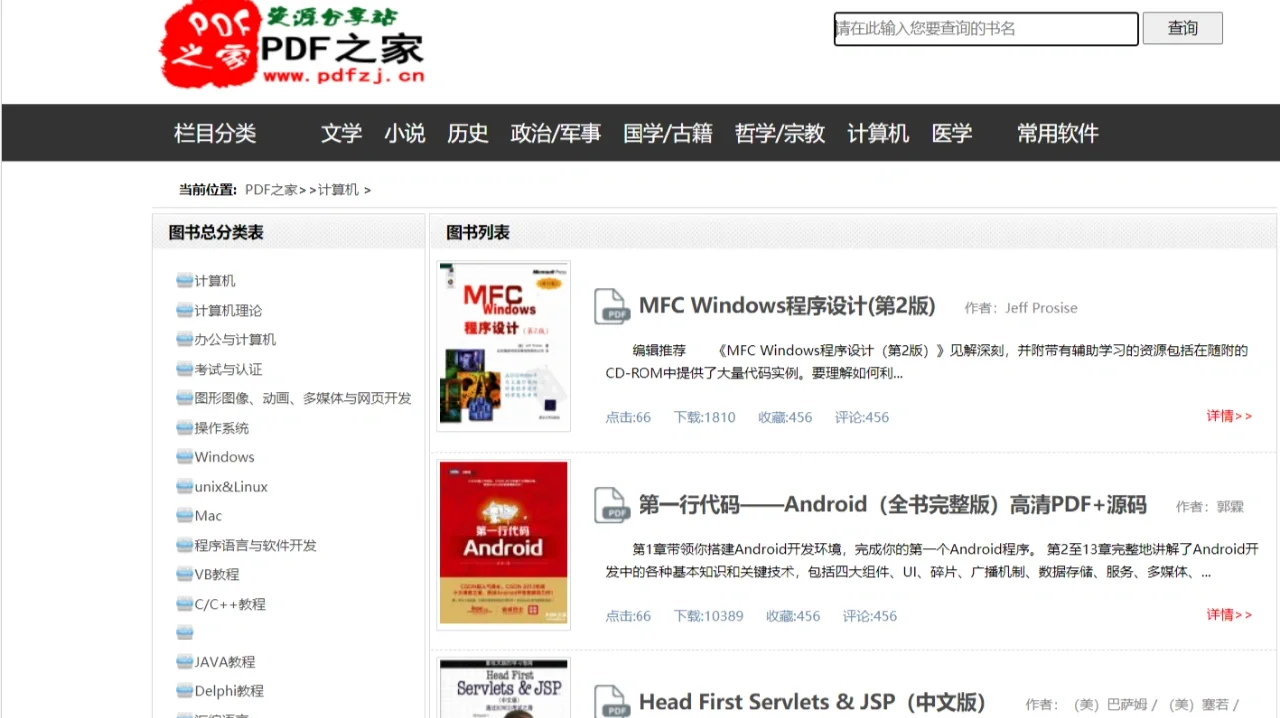
Task: Focus the book name search field
Action: (986, 28)
